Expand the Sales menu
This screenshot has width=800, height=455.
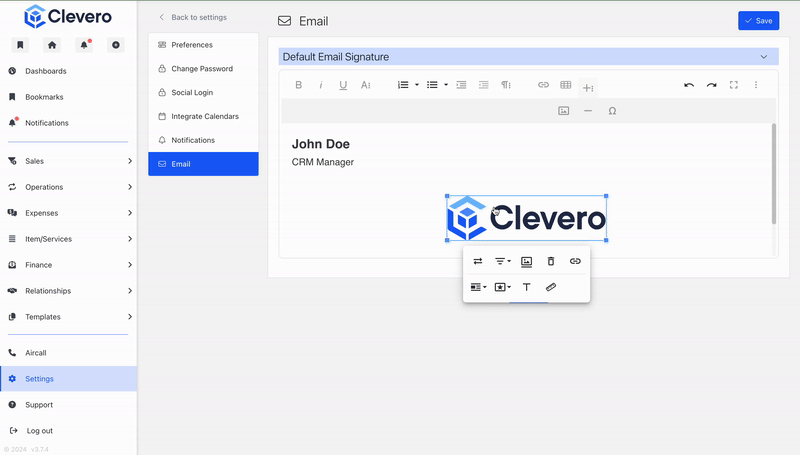[68, 161]
